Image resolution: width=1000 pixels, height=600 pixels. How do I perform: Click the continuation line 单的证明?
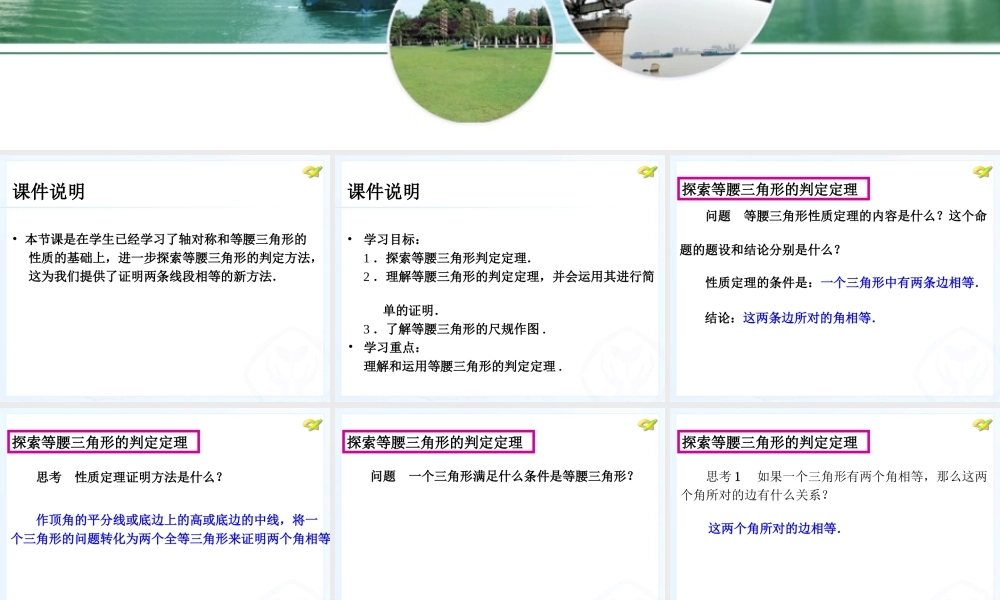tap(410, 311)
